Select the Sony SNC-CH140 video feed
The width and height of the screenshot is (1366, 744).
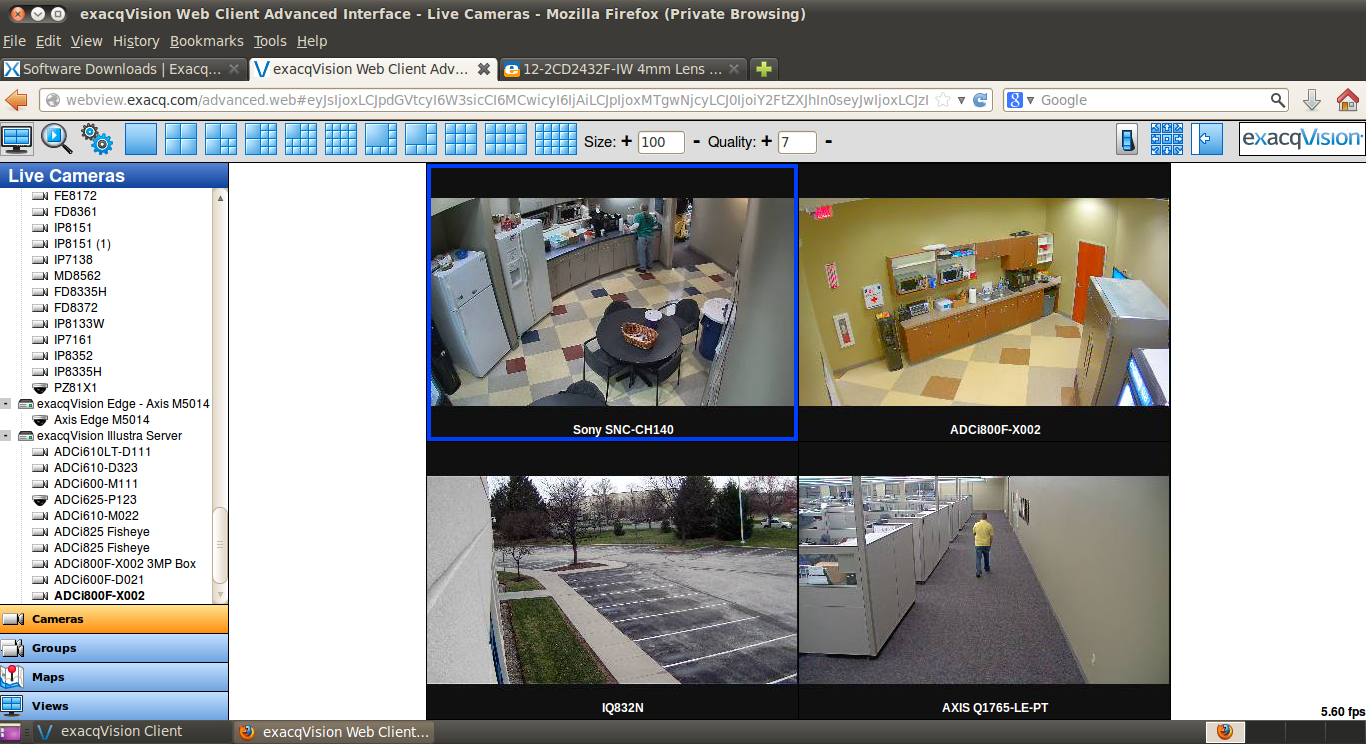tap(612, 302)
